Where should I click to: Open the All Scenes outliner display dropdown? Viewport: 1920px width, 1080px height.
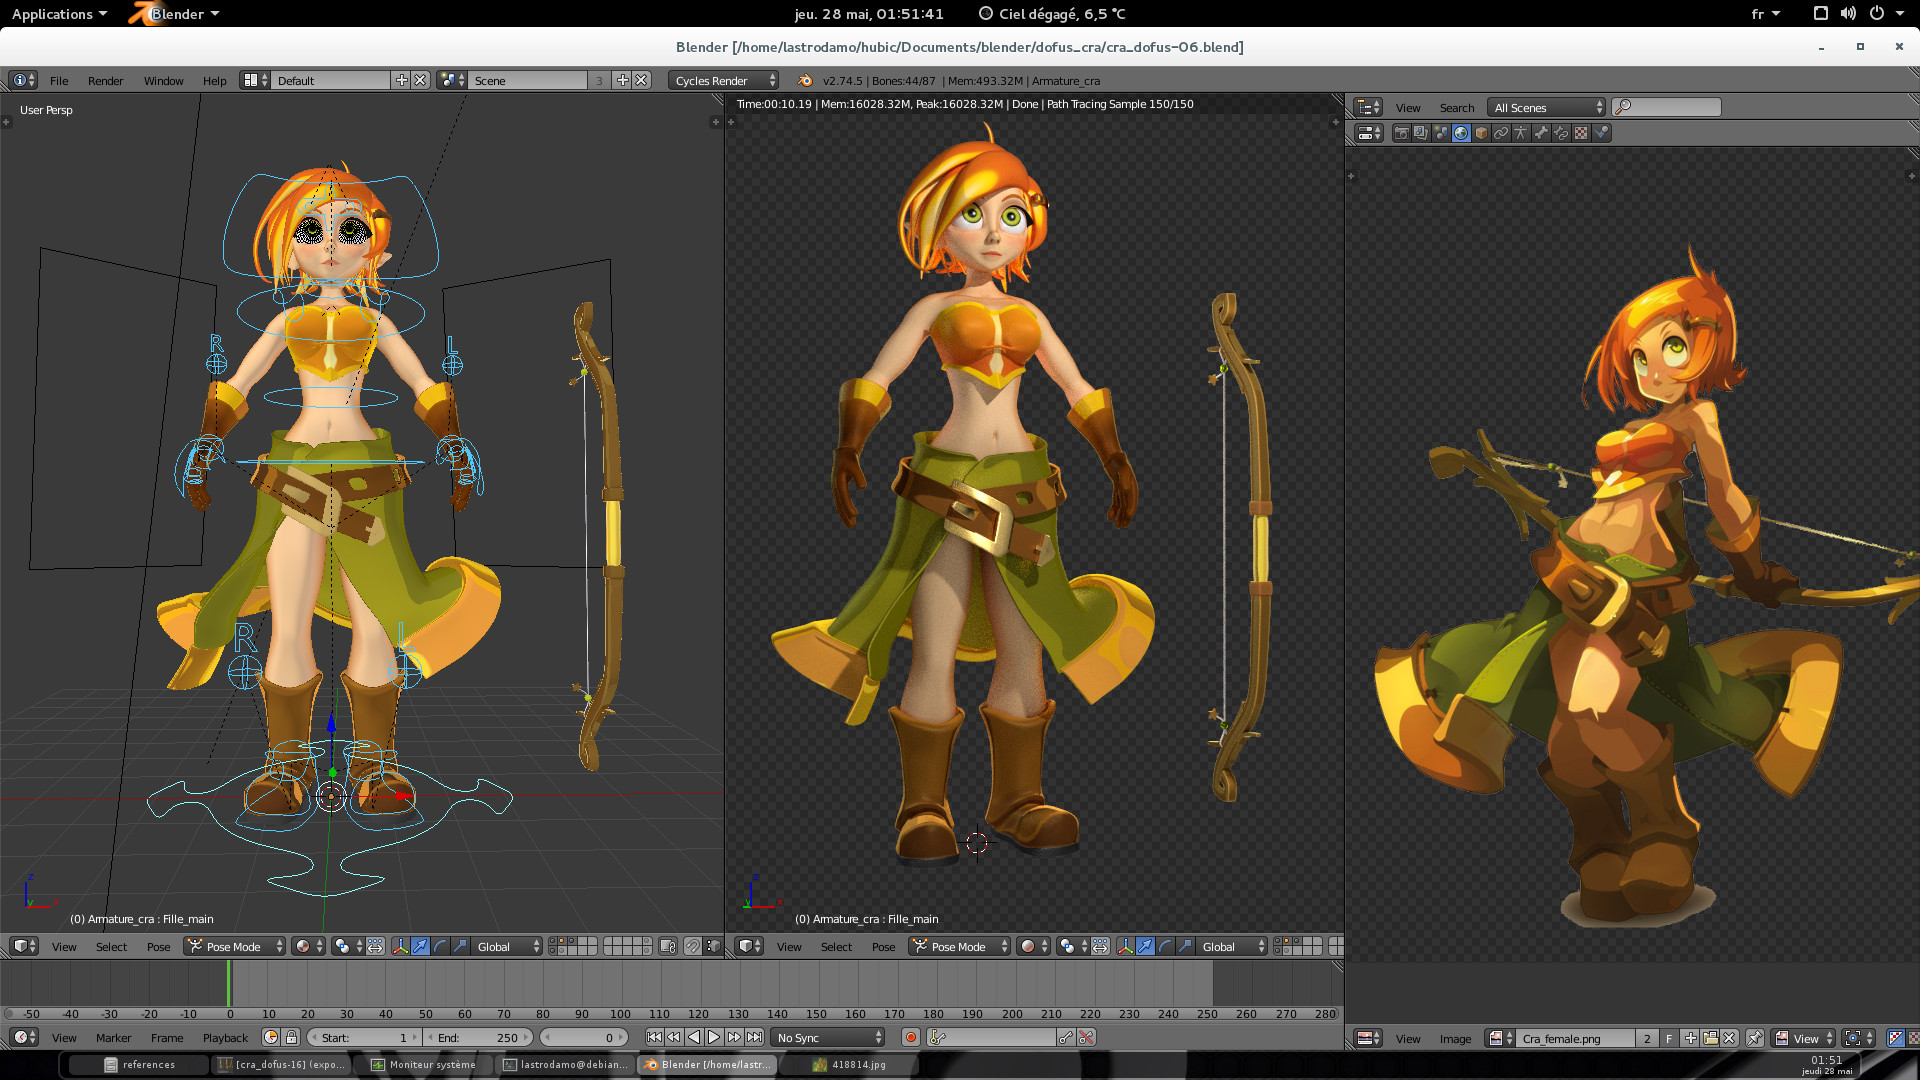[x=1546, y=107]
